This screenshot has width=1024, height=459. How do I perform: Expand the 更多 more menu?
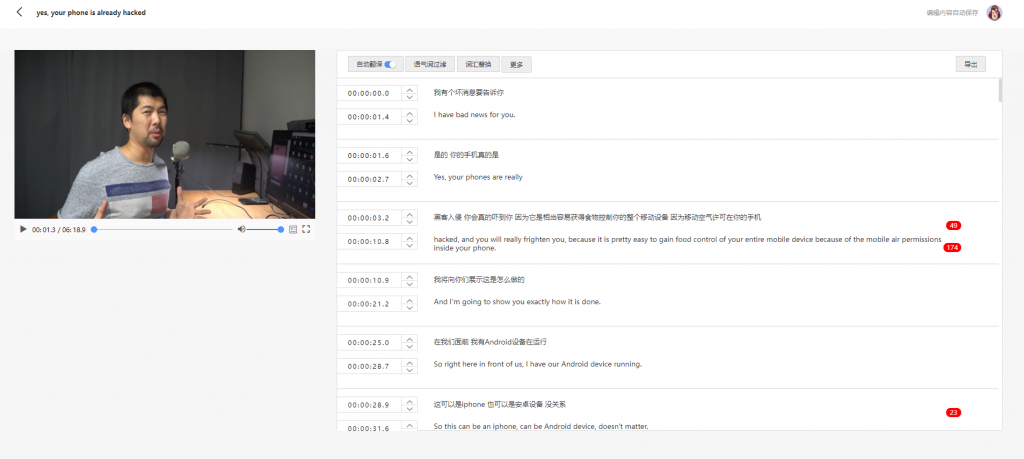point(517,64)
